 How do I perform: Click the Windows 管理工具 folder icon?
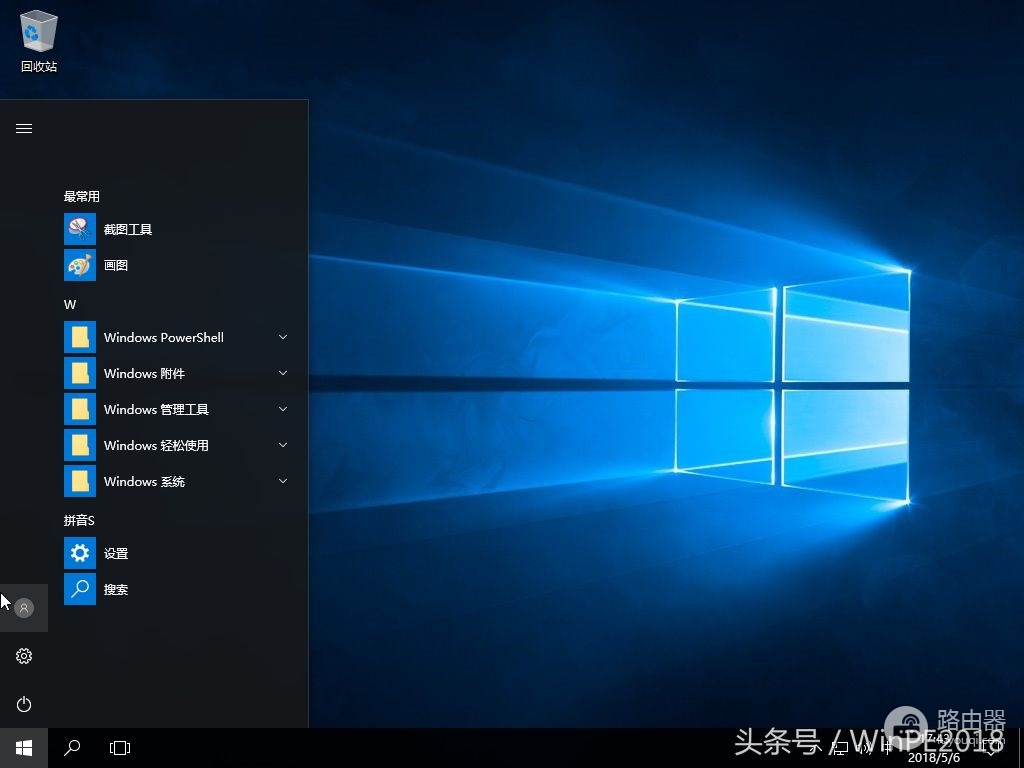(80, 409)
